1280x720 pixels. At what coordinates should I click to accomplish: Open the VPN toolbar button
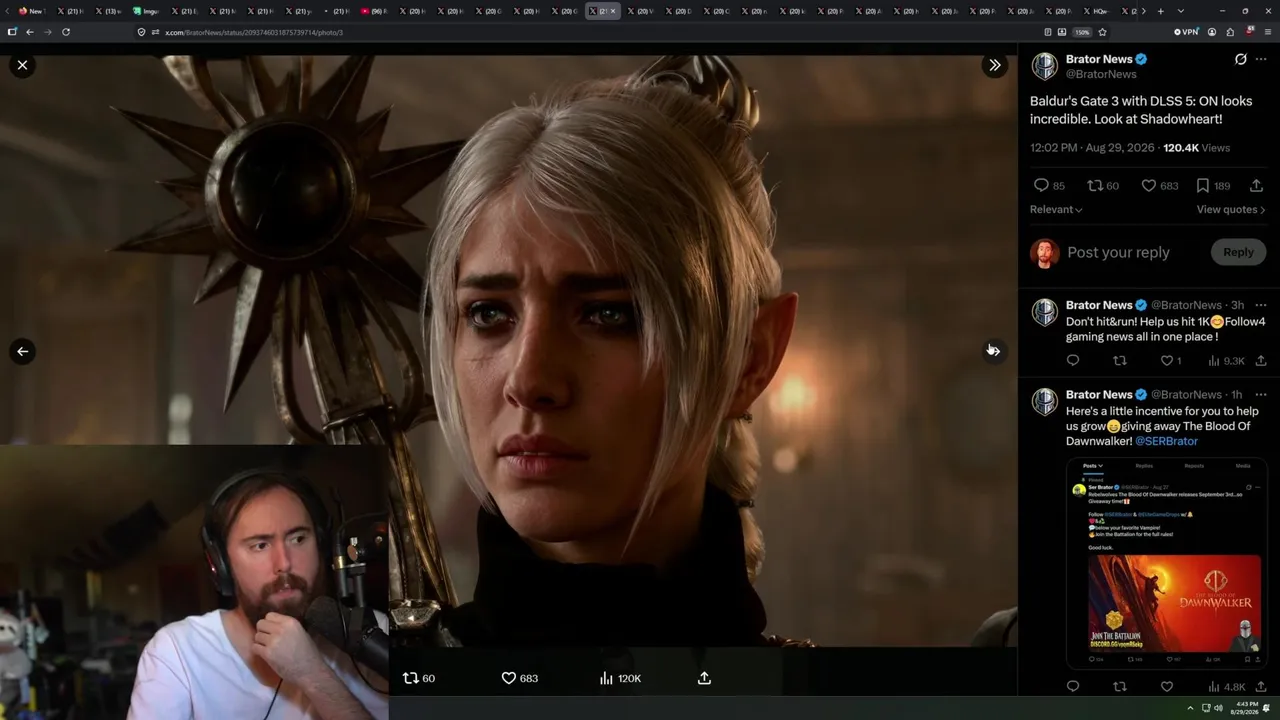pos(1186,32)
